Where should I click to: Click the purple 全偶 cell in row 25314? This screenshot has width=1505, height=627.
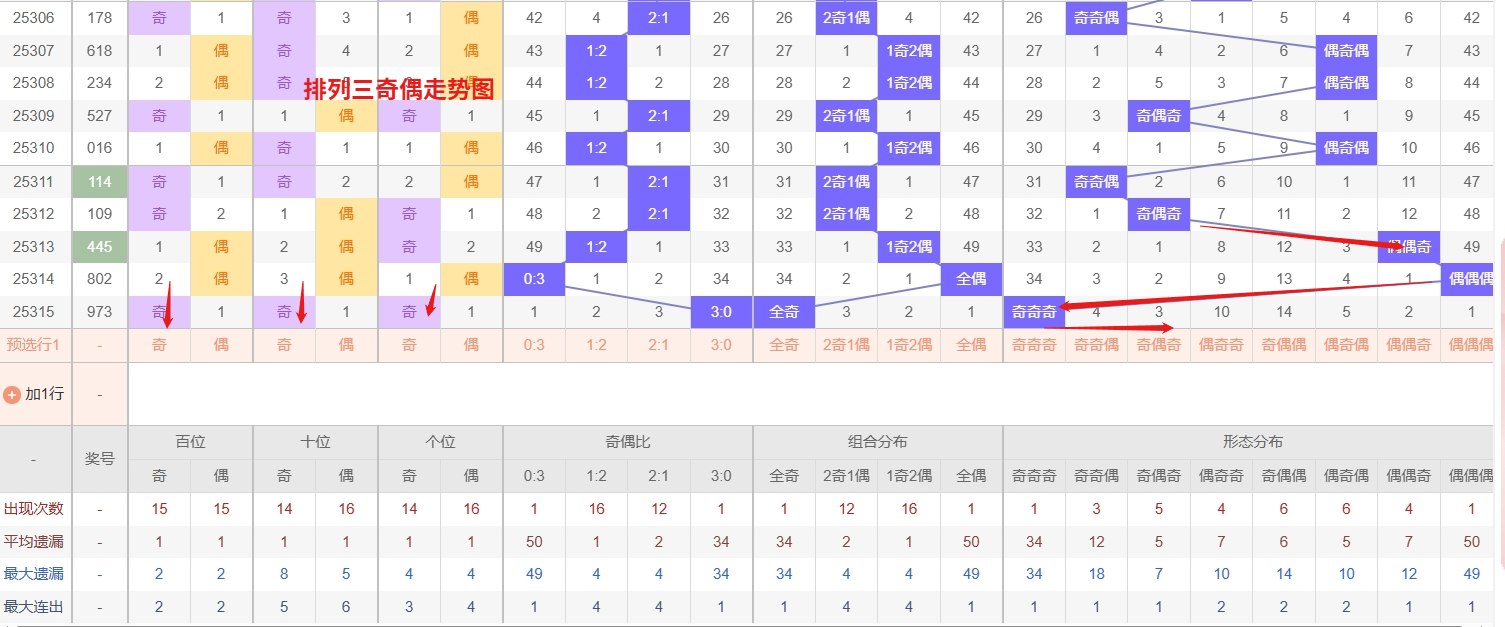click(971, 279)
